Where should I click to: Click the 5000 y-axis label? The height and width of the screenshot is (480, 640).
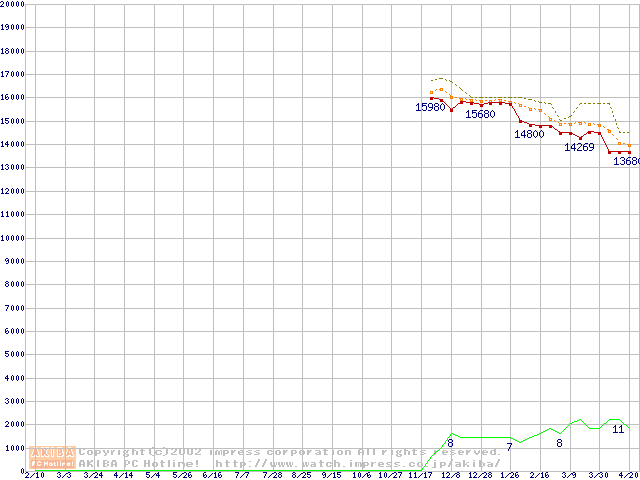pyautogui.click(x=14, y=354)
